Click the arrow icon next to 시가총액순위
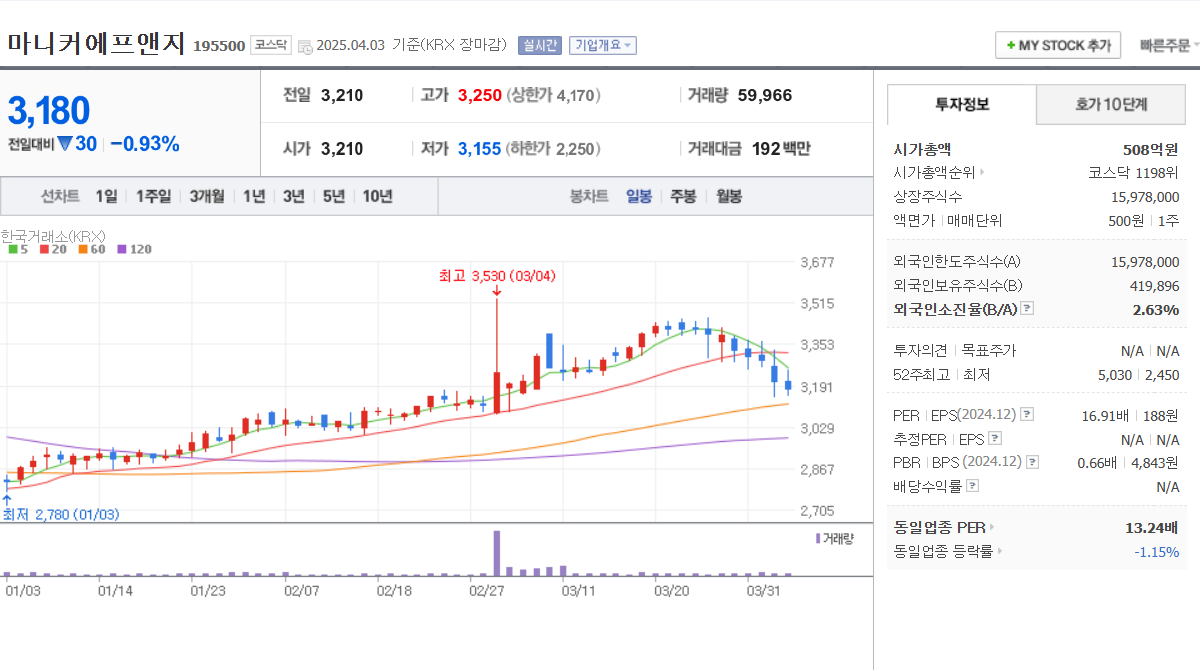 point(982,172)
